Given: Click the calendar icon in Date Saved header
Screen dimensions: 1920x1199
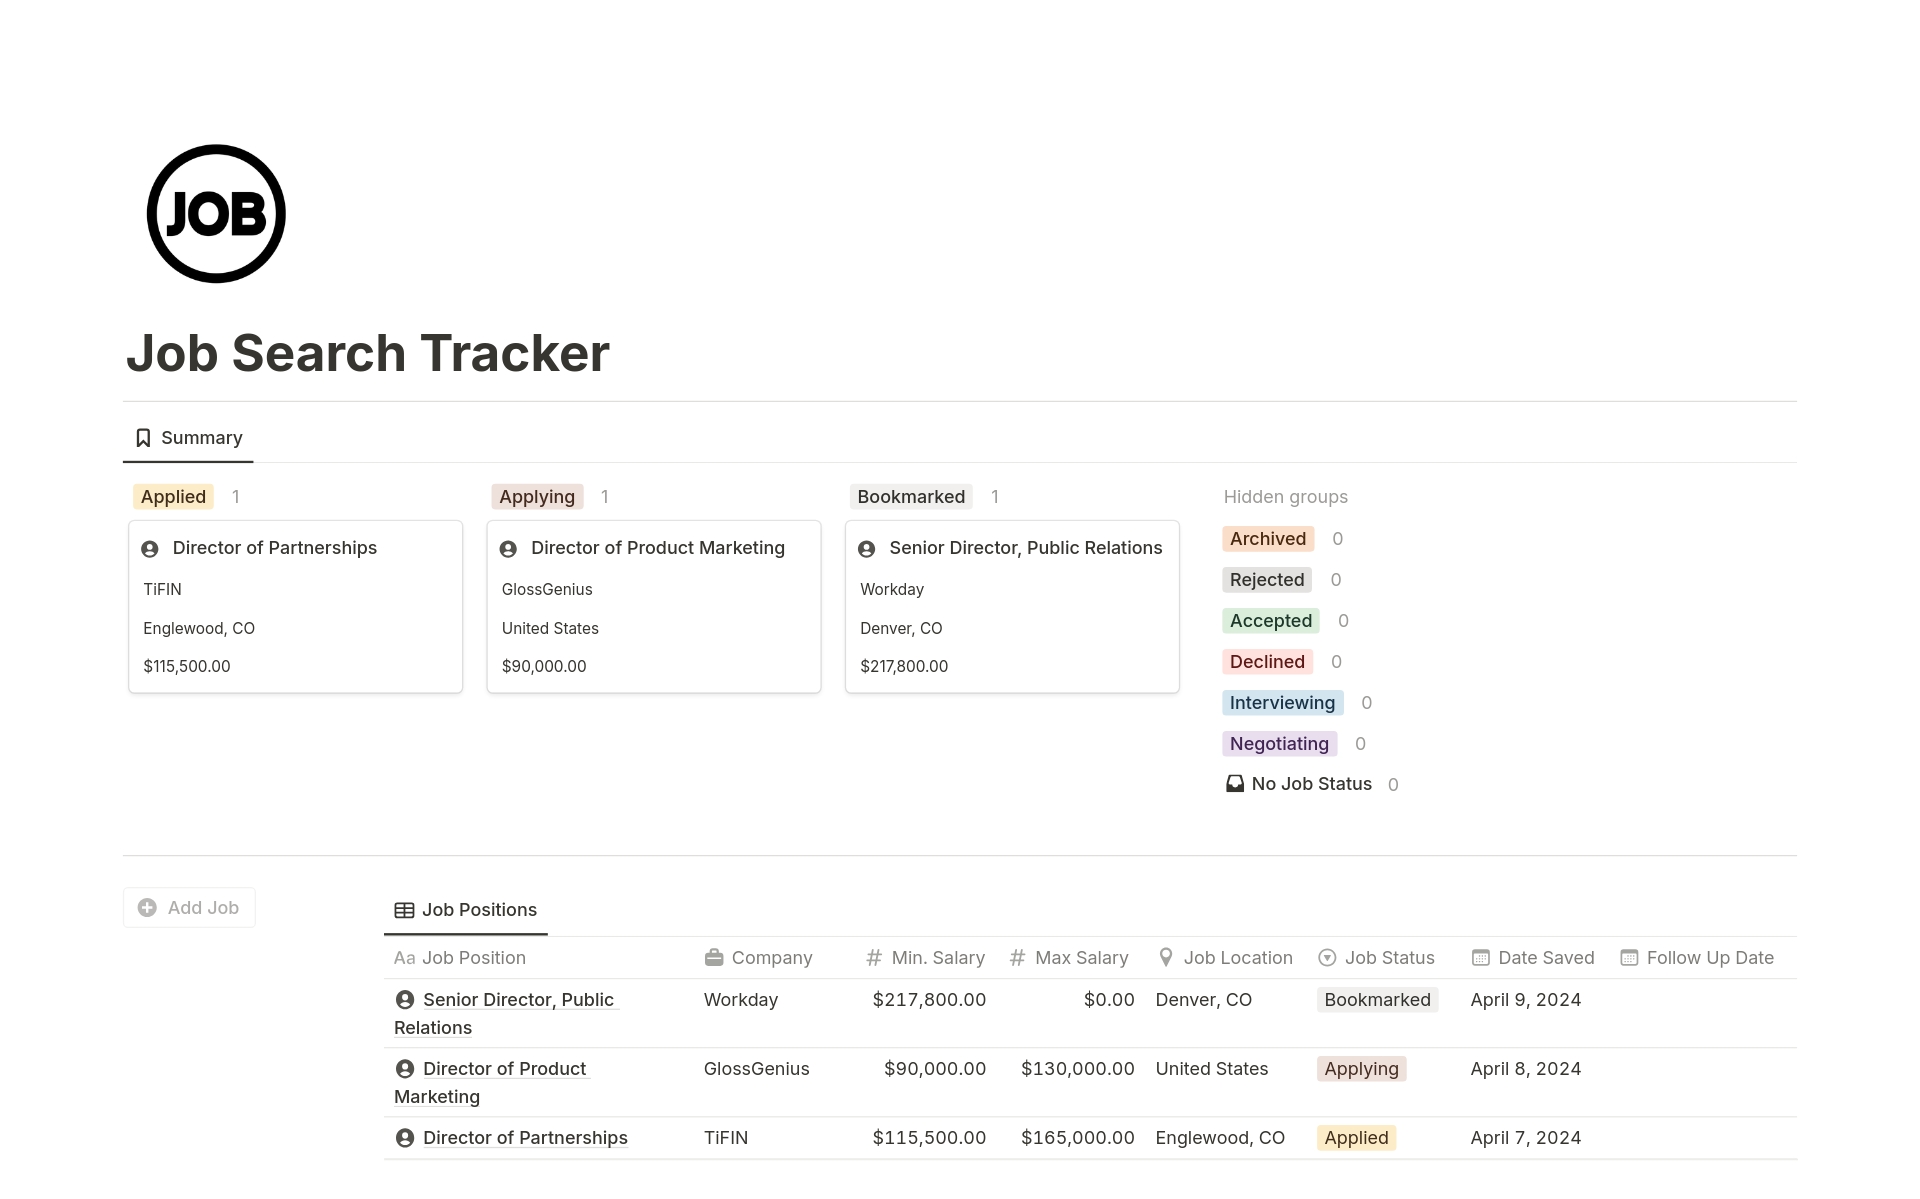Looking at the screenshot, I should click(x=1481, y=958).
